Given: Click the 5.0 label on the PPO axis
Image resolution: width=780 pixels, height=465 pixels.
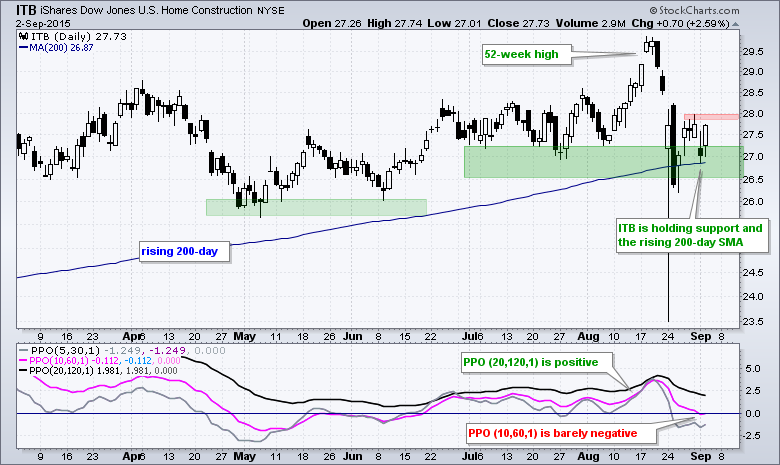Looking at the screenshot, I should tap(753, 369).
